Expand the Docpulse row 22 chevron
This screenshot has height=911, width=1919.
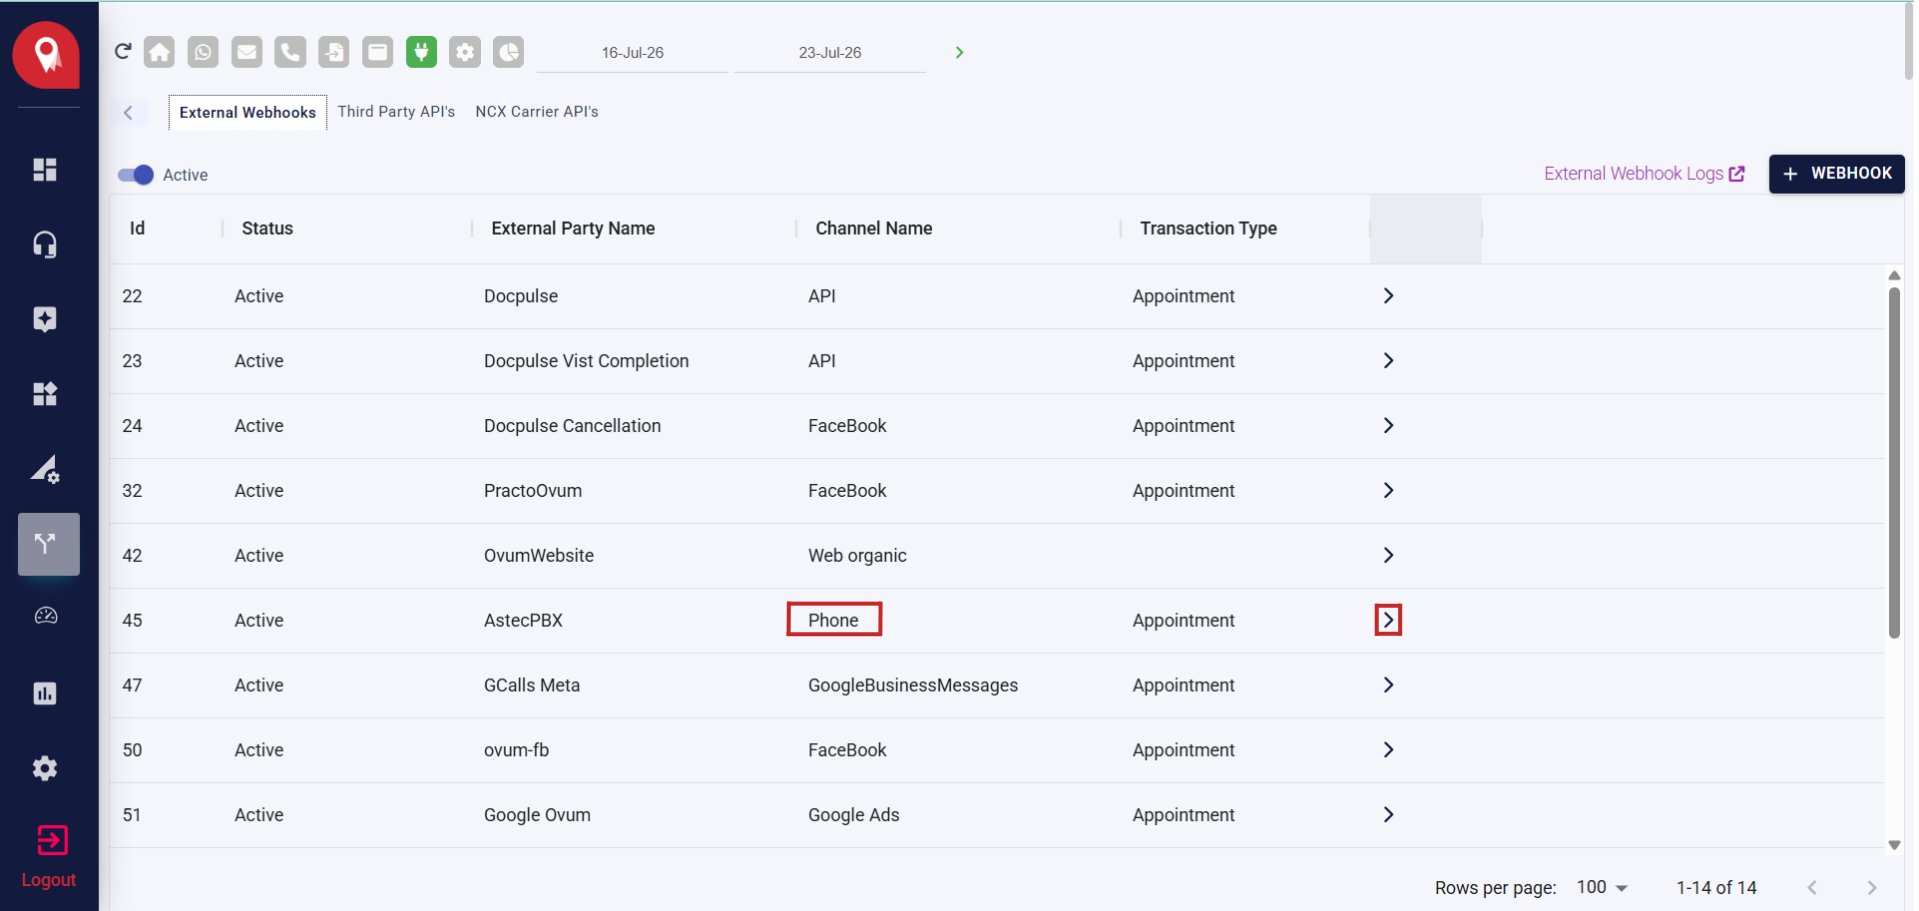pyautogui.click(x=1388, y=296)
